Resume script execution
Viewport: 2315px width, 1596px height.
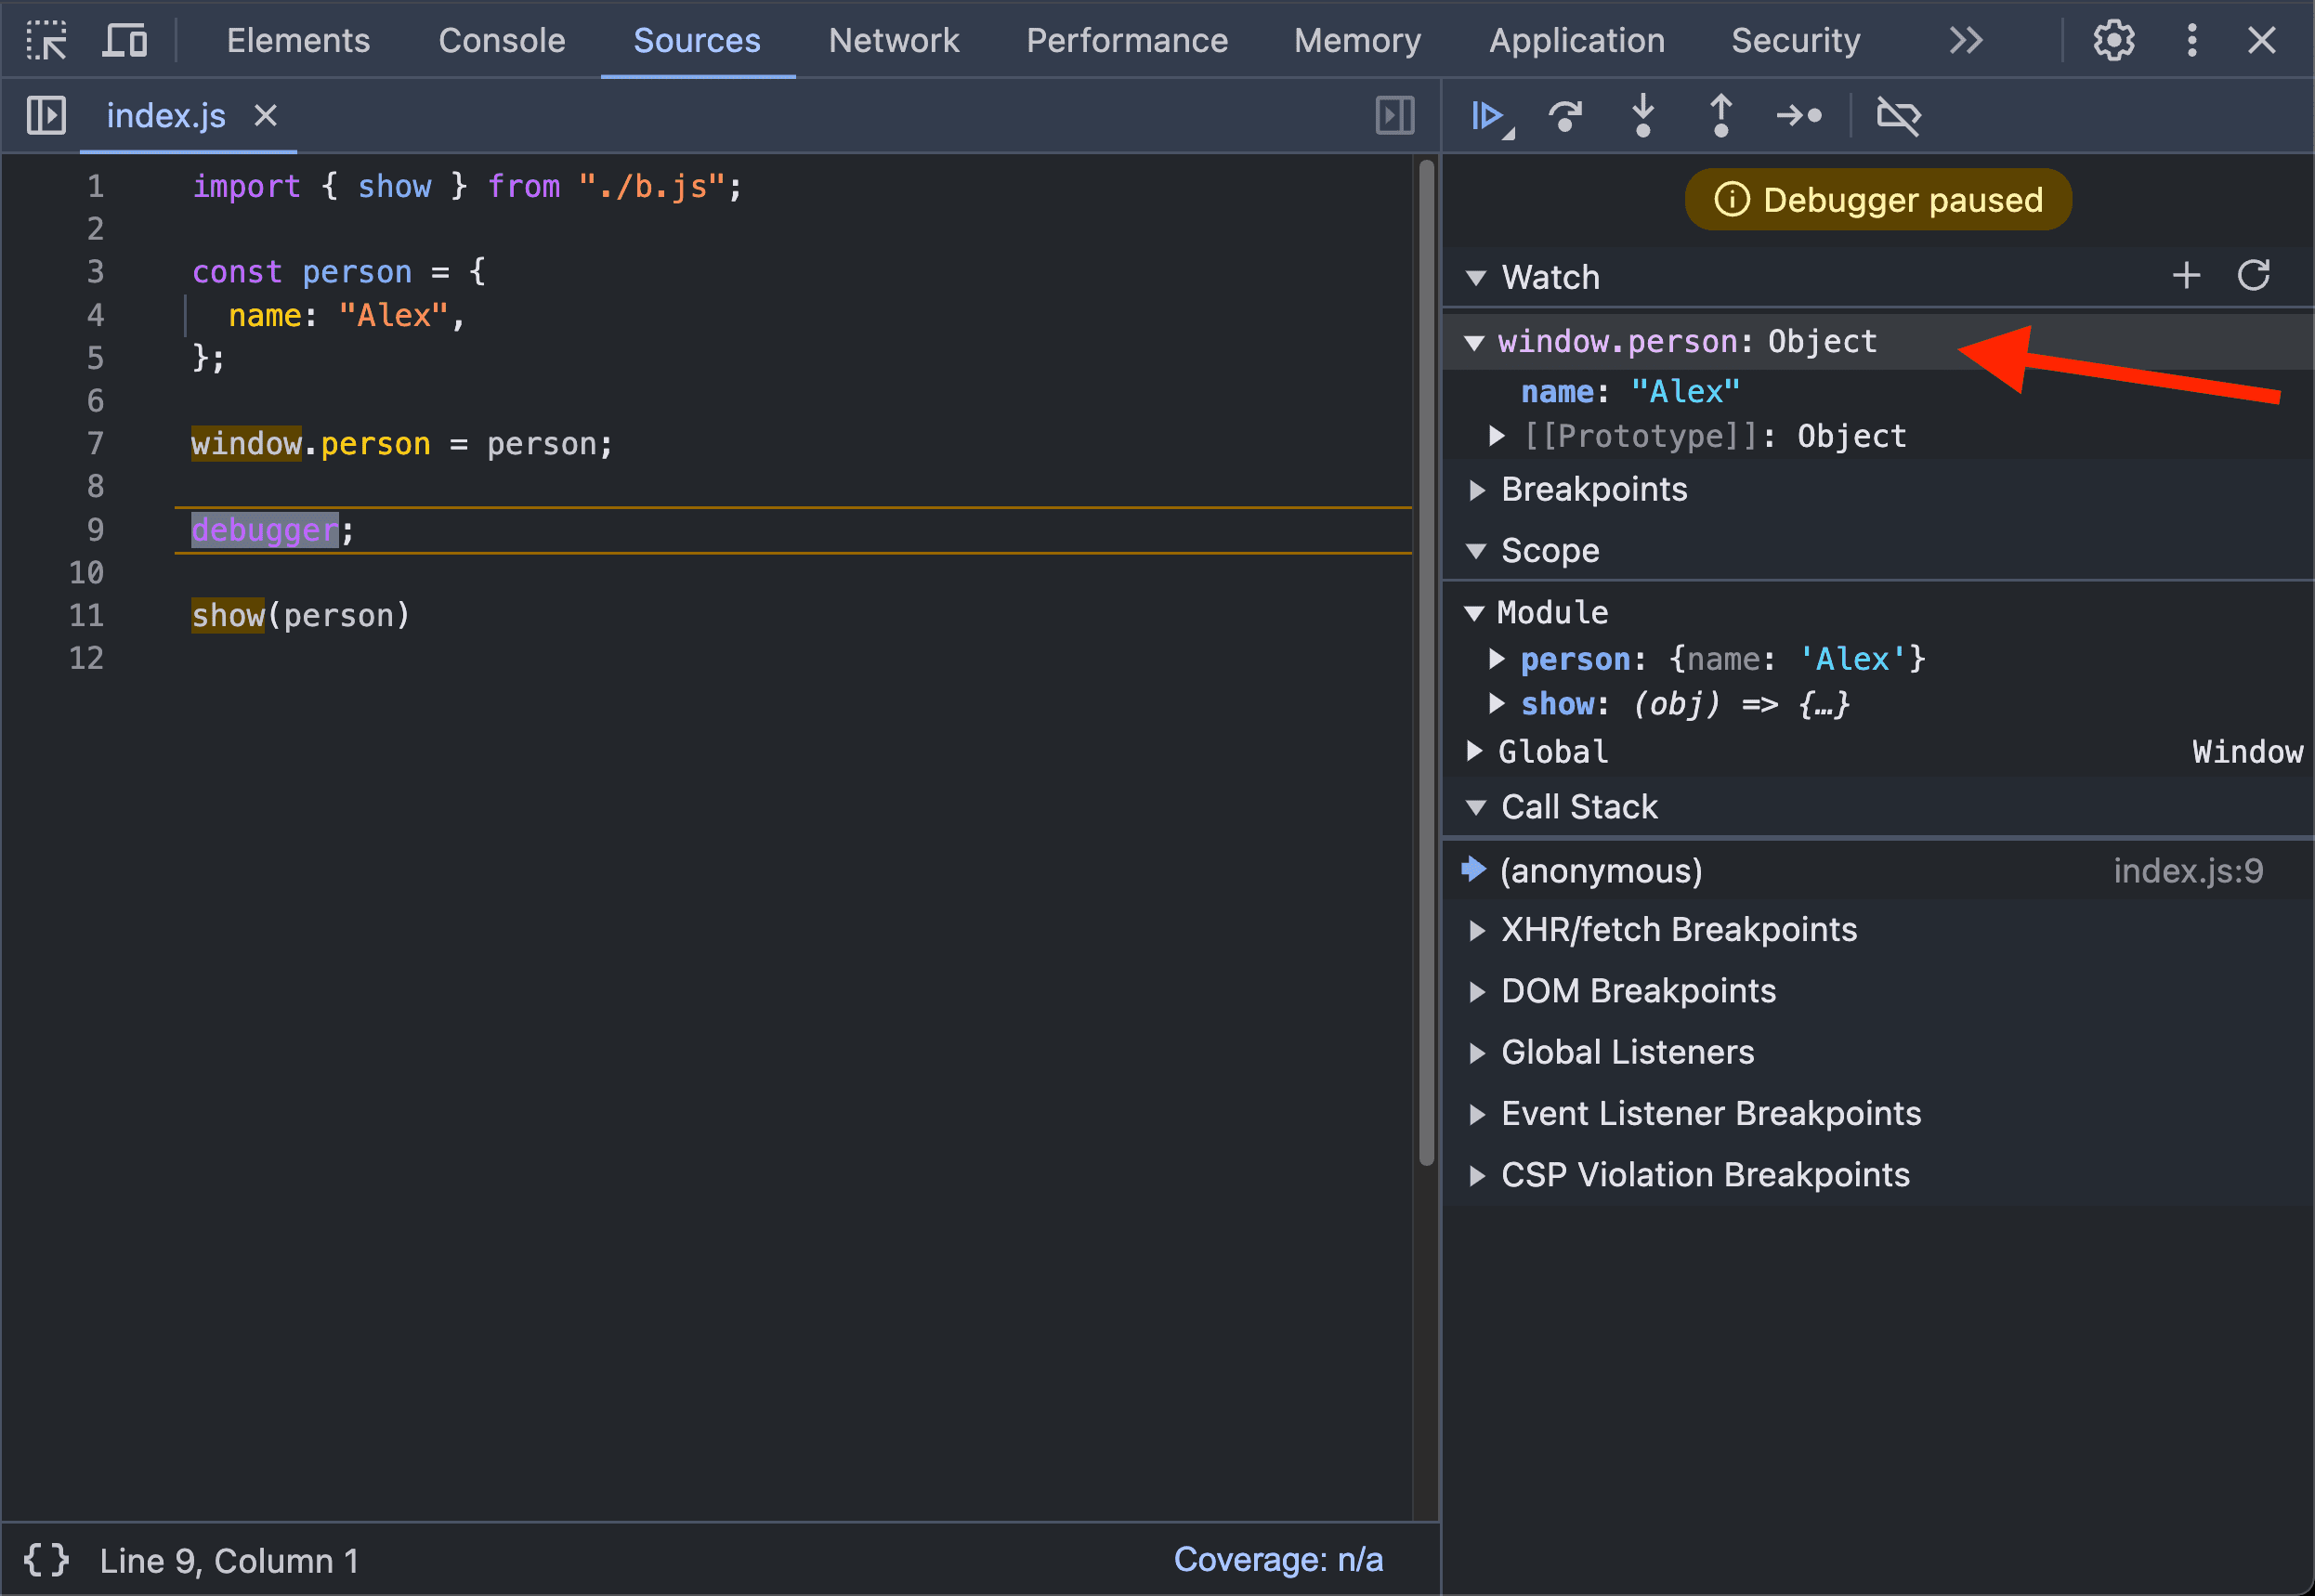pyautogui.click(x=1490, y=117)
